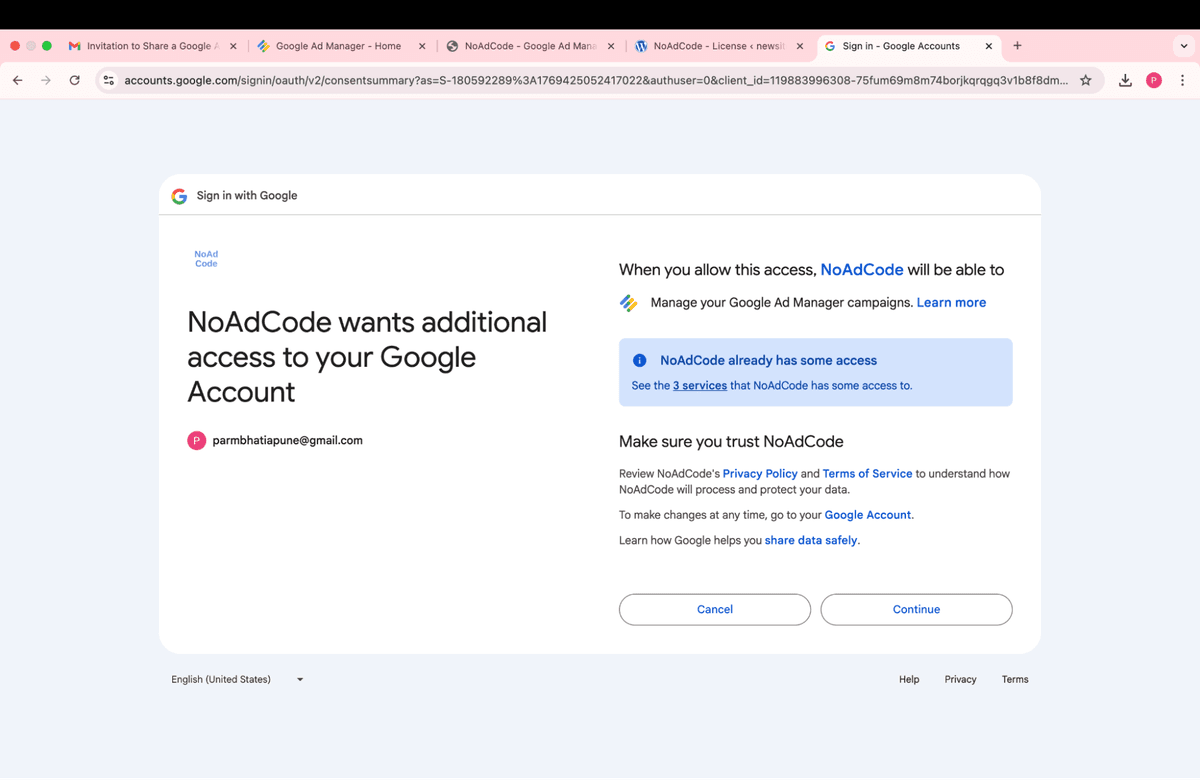Click the Google Ad Manager icon beside the permission

click(x=629, y=302)
